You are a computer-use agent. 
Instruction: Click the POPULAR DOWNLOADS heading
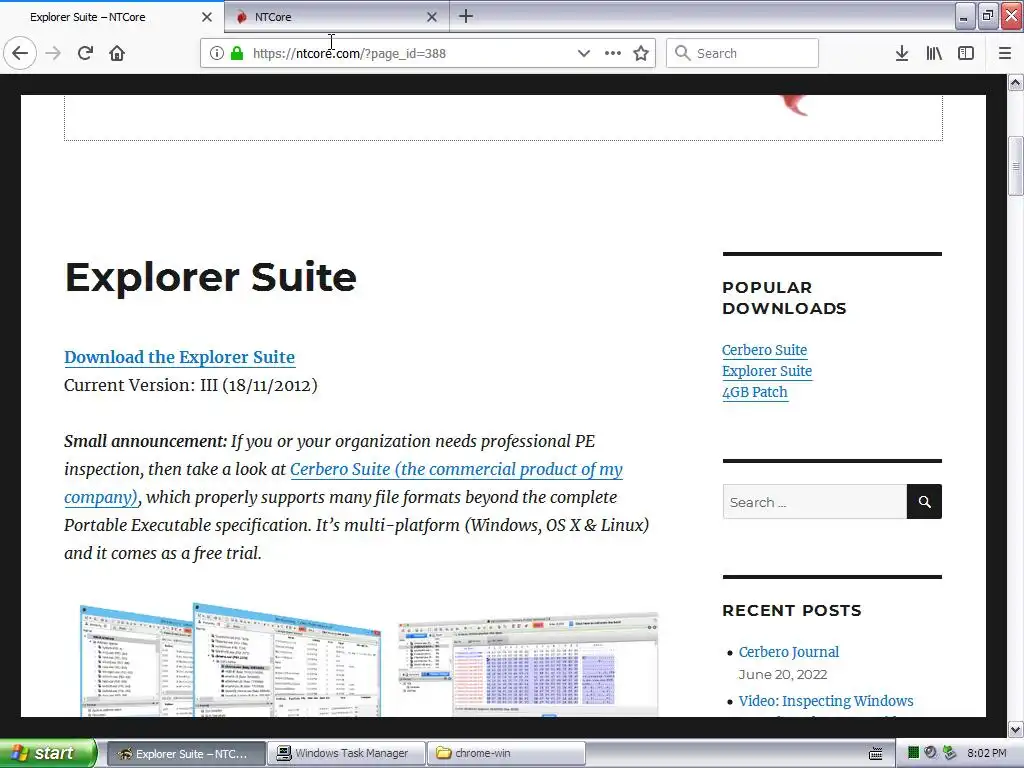(x=784, y=298)
